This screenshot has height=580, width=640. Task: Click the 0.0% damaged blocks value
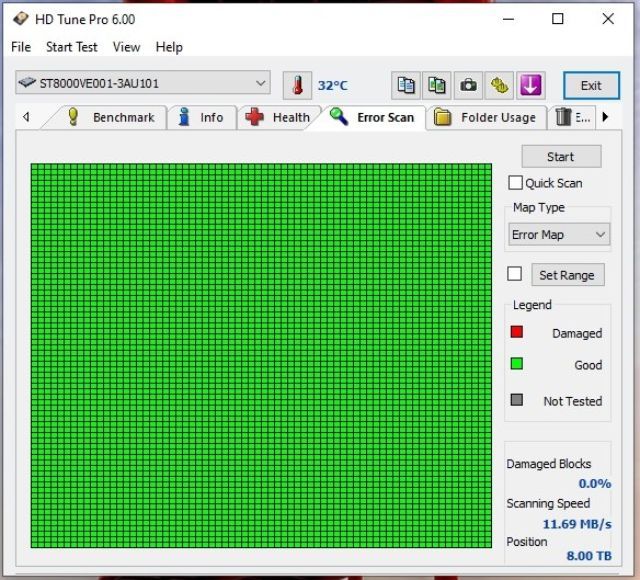pos(595,484)
